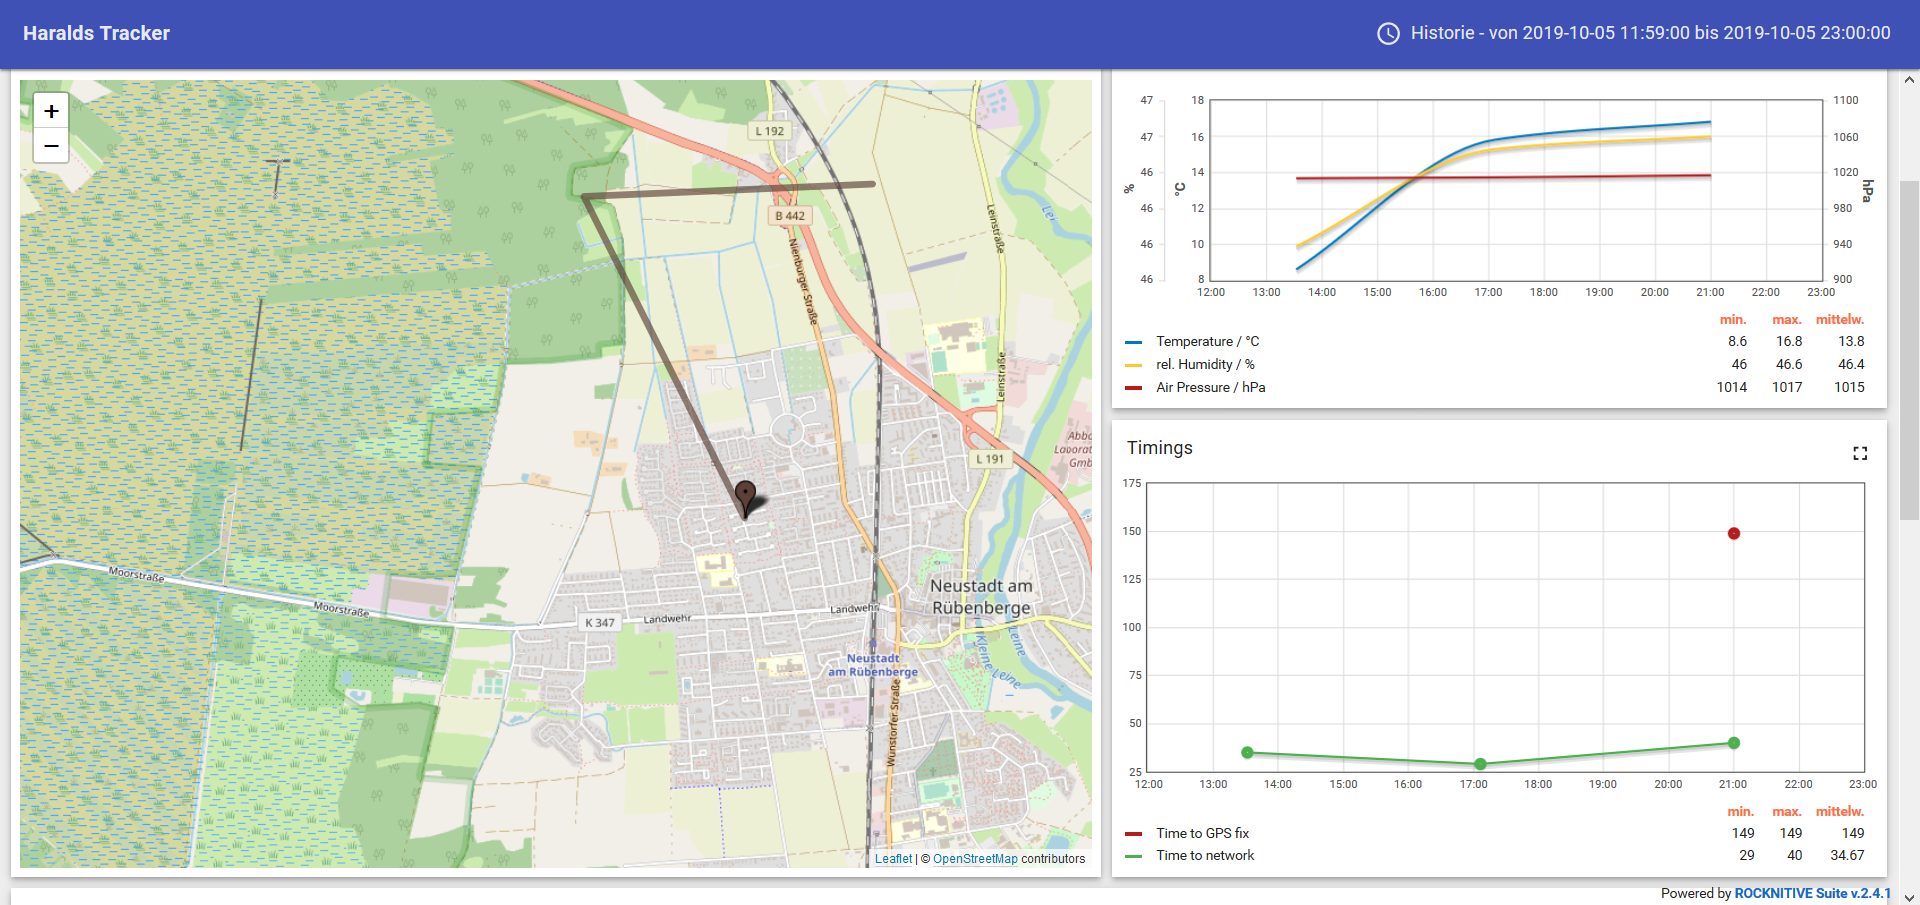This screenshot has height=905, width=1920.
Task: Click Temperature mittelw. value 13.8
Action: (x=1851, y=341)
